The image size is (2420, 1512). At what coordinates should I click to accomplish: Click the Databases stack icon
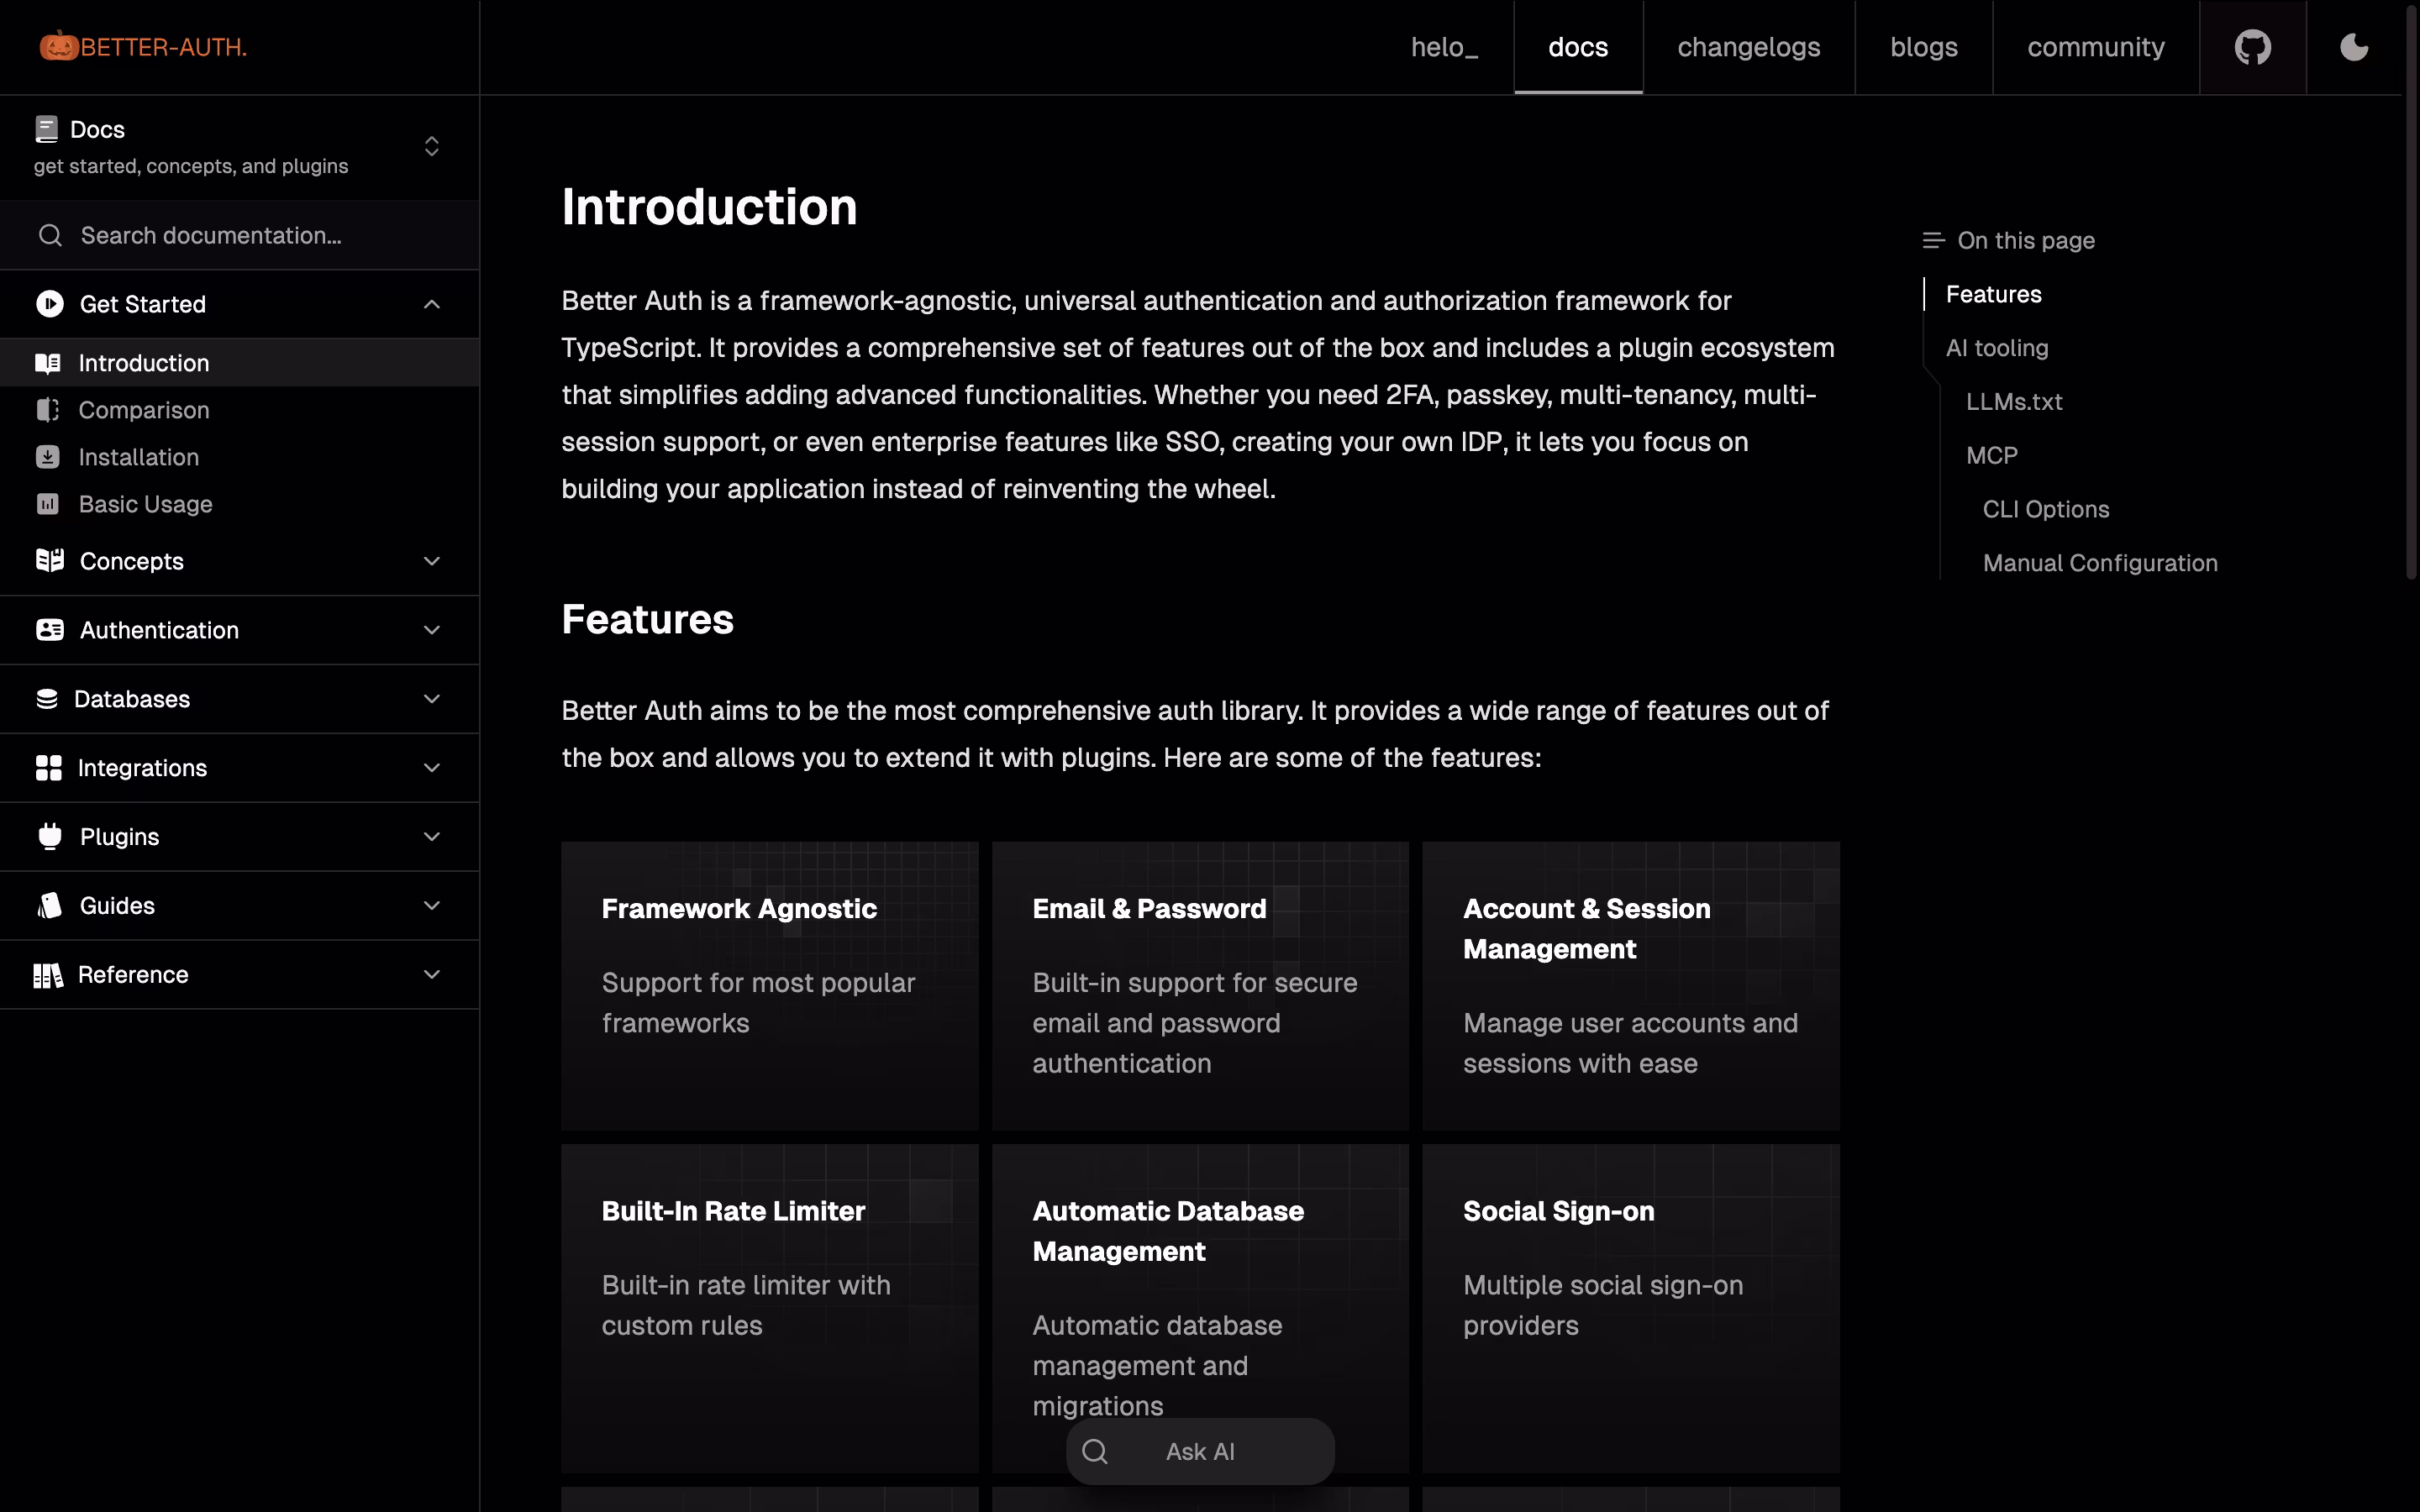pos(47,699)
